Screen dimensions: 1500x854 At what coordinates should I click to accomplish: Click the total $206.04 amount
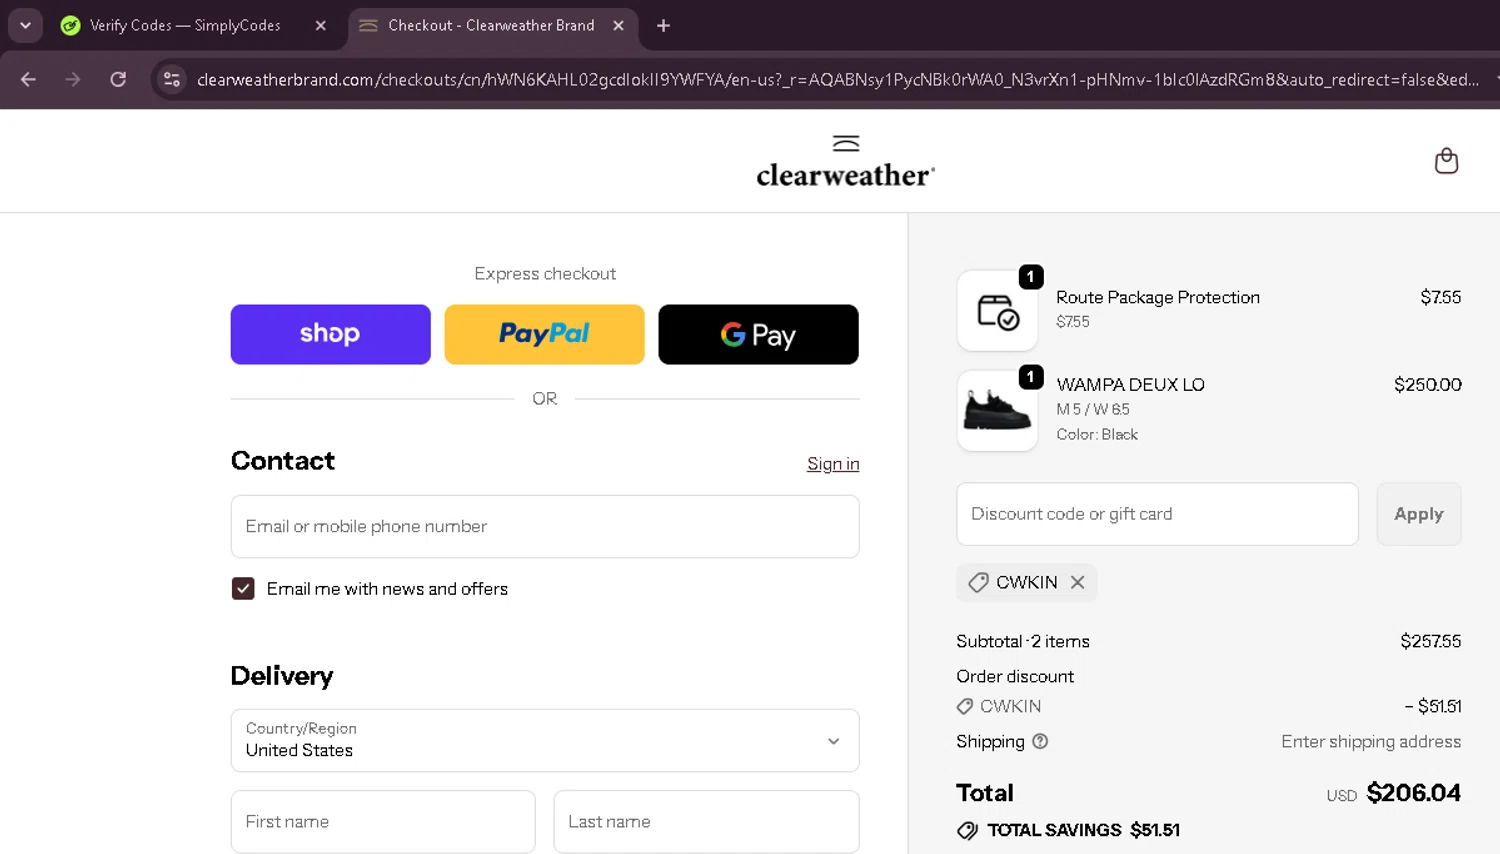click(1413, 793)
